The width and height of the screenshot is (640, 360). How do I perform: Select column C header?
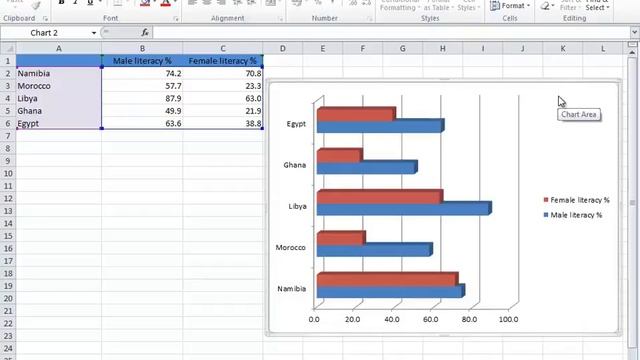click(x=223, y=49)
